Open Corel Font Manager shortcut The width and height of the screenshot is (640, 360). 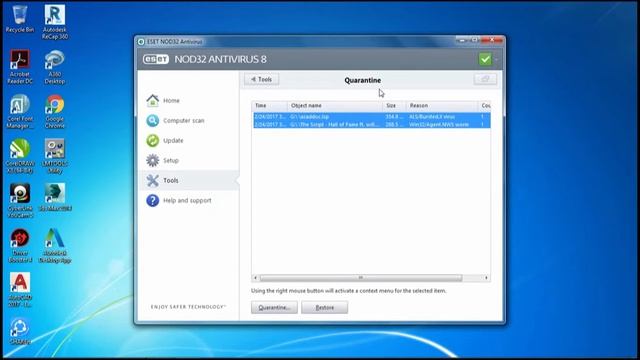coord(20,111)
